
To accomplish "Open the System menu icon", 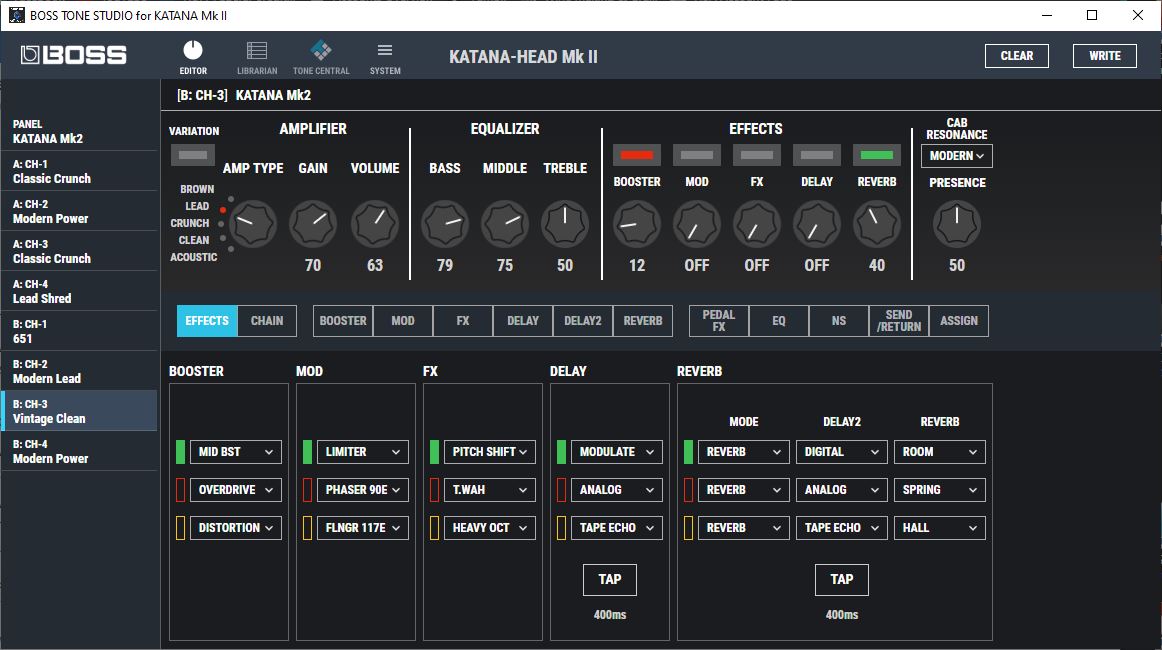I will [x=385, y=50].
